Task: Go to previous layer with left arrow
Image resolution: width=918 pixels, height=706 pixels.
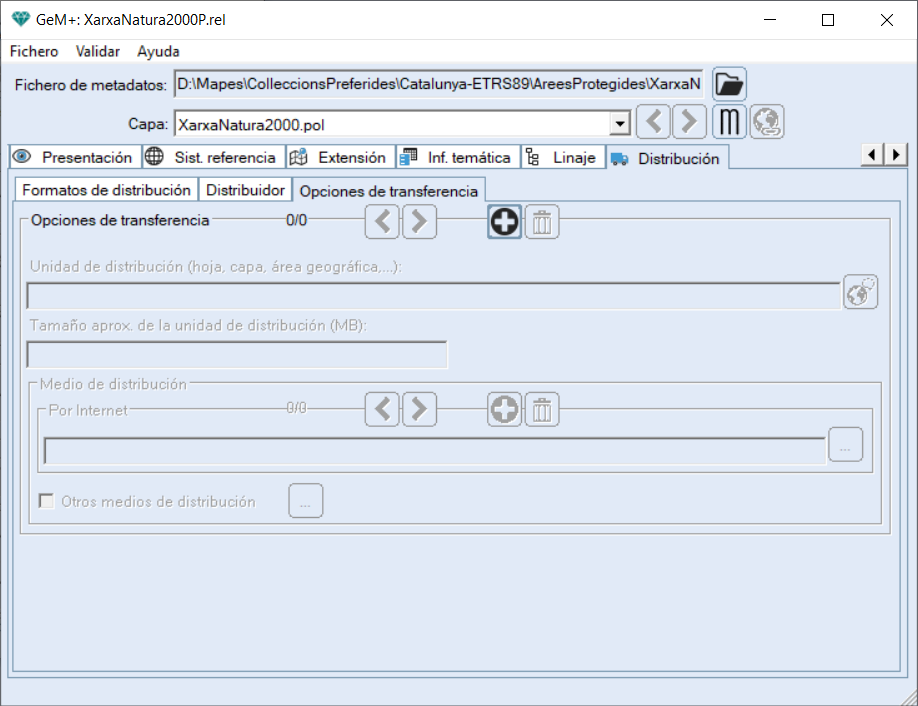Action: [x=654, y=123]
